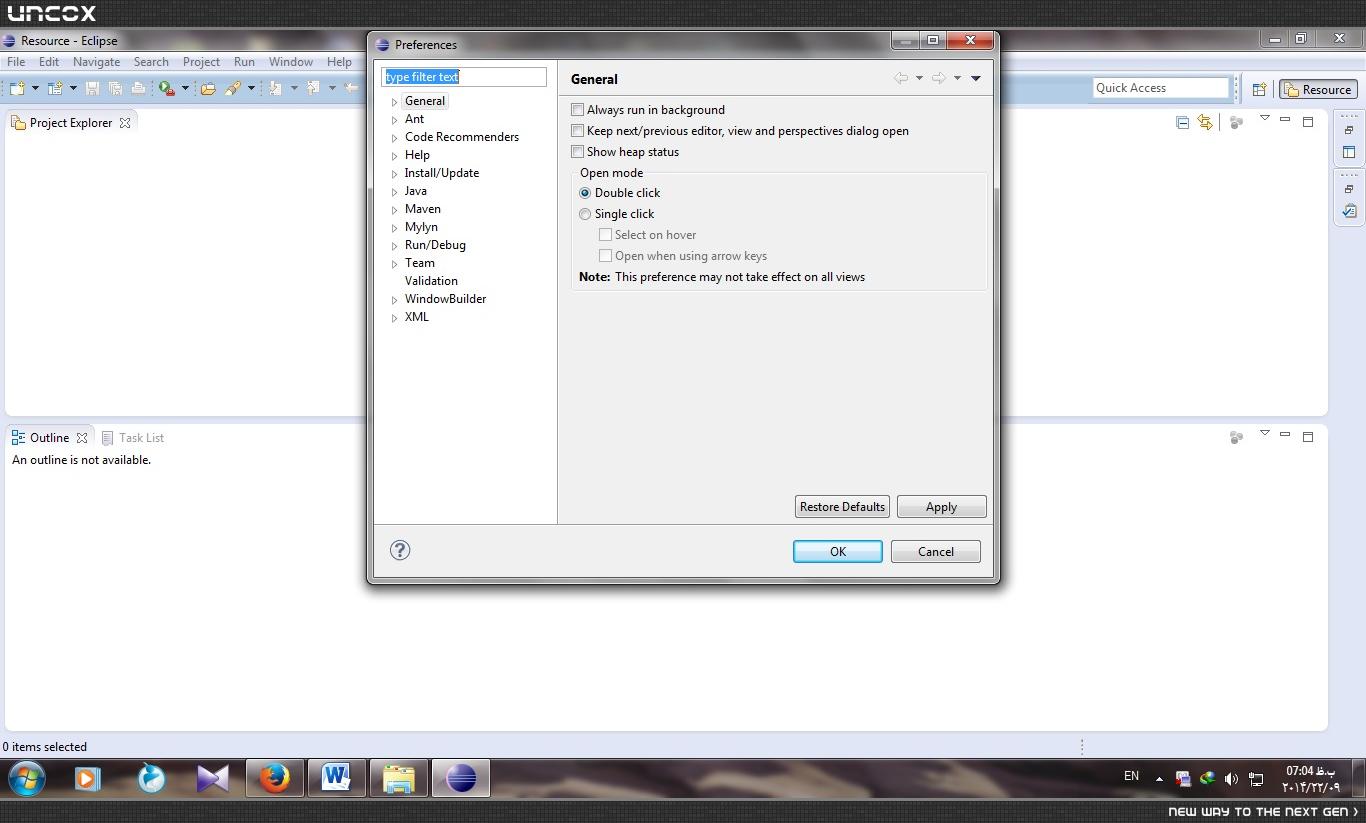Open the Edit menu
The width and height of the screenshot is (1366, 823).
click(49, 61)
